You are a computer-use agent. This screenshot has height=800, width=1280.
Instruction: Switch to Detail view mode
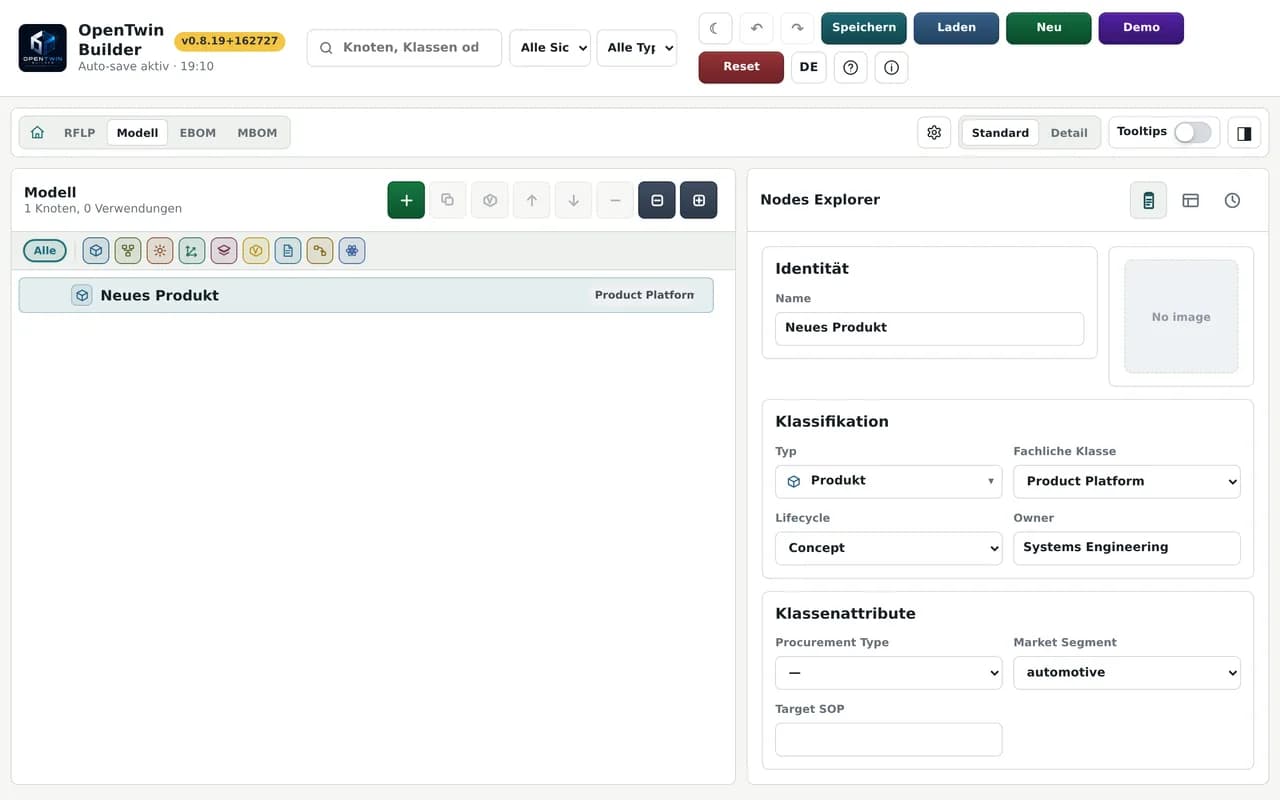click(1069, 132)
